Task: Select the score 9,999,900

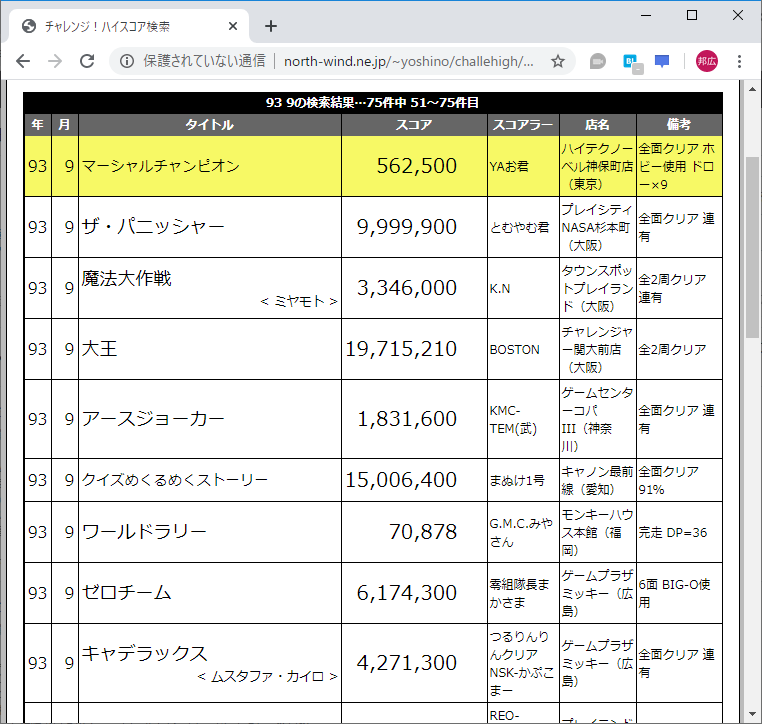Action: [406, 227]
